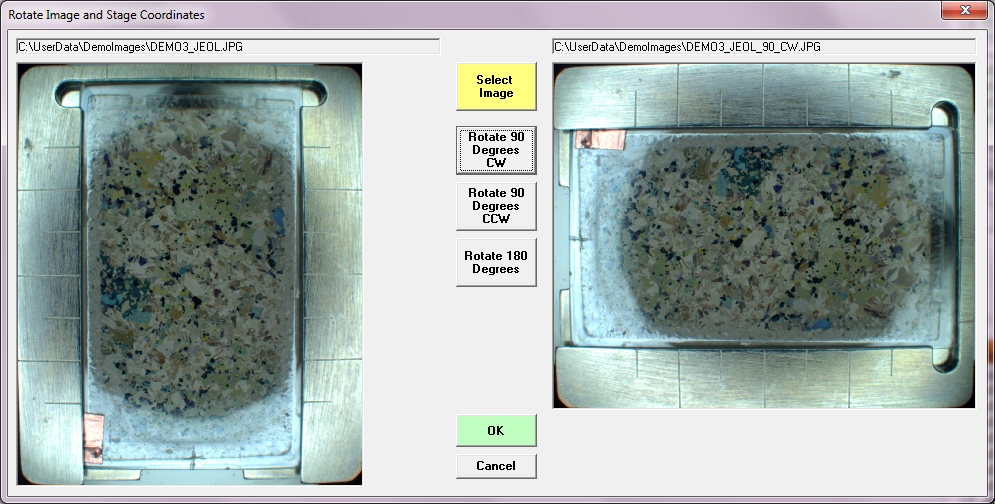Image resolution: width=995 pixels, height=504 pixels.
Task: Click center of the rotated landscape sample image
Action: click(763, 236)
